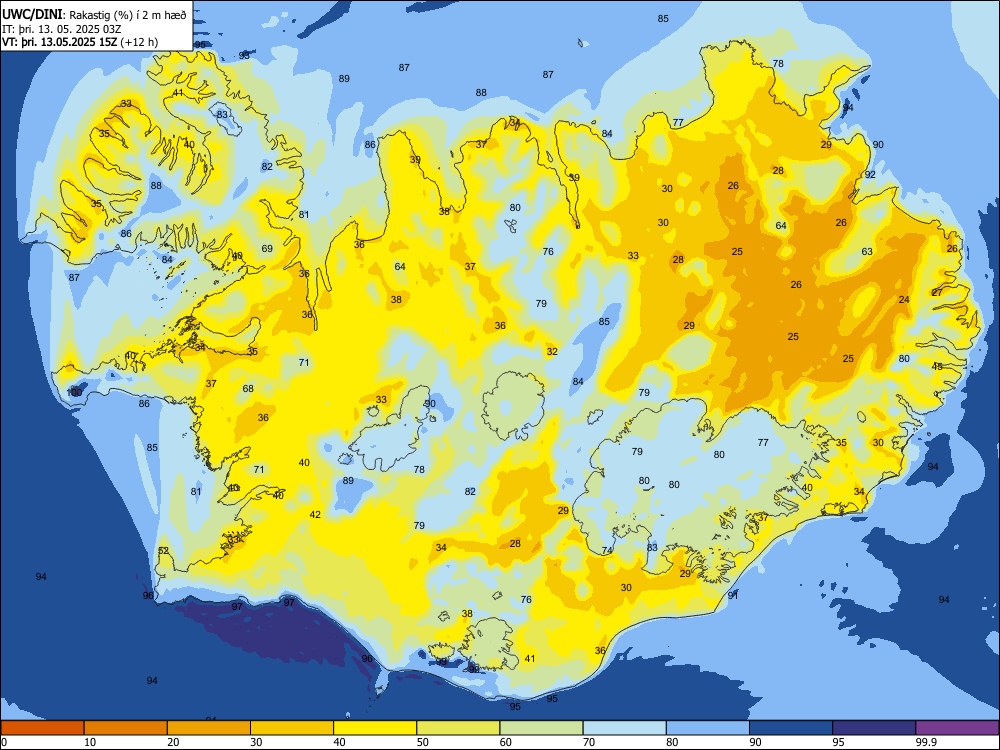Click the 10–20 orange legend swatch
Image resolution: width=1000 pixels, height=750 pixels.
point(126,728)
